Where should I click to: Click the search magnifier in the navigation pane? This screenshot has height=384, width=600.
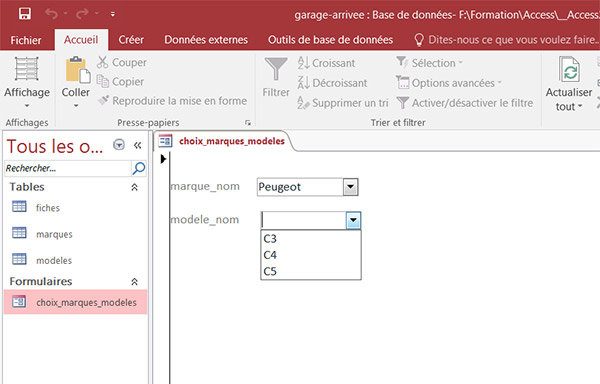click(139, 168)
